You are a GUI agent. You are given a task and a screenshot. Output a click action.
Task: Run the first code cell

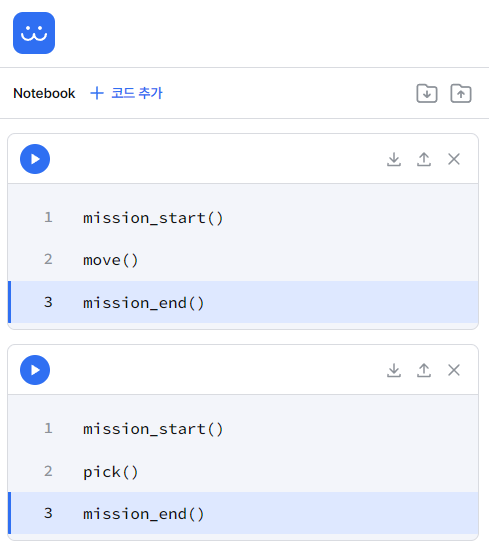(35, 159)
